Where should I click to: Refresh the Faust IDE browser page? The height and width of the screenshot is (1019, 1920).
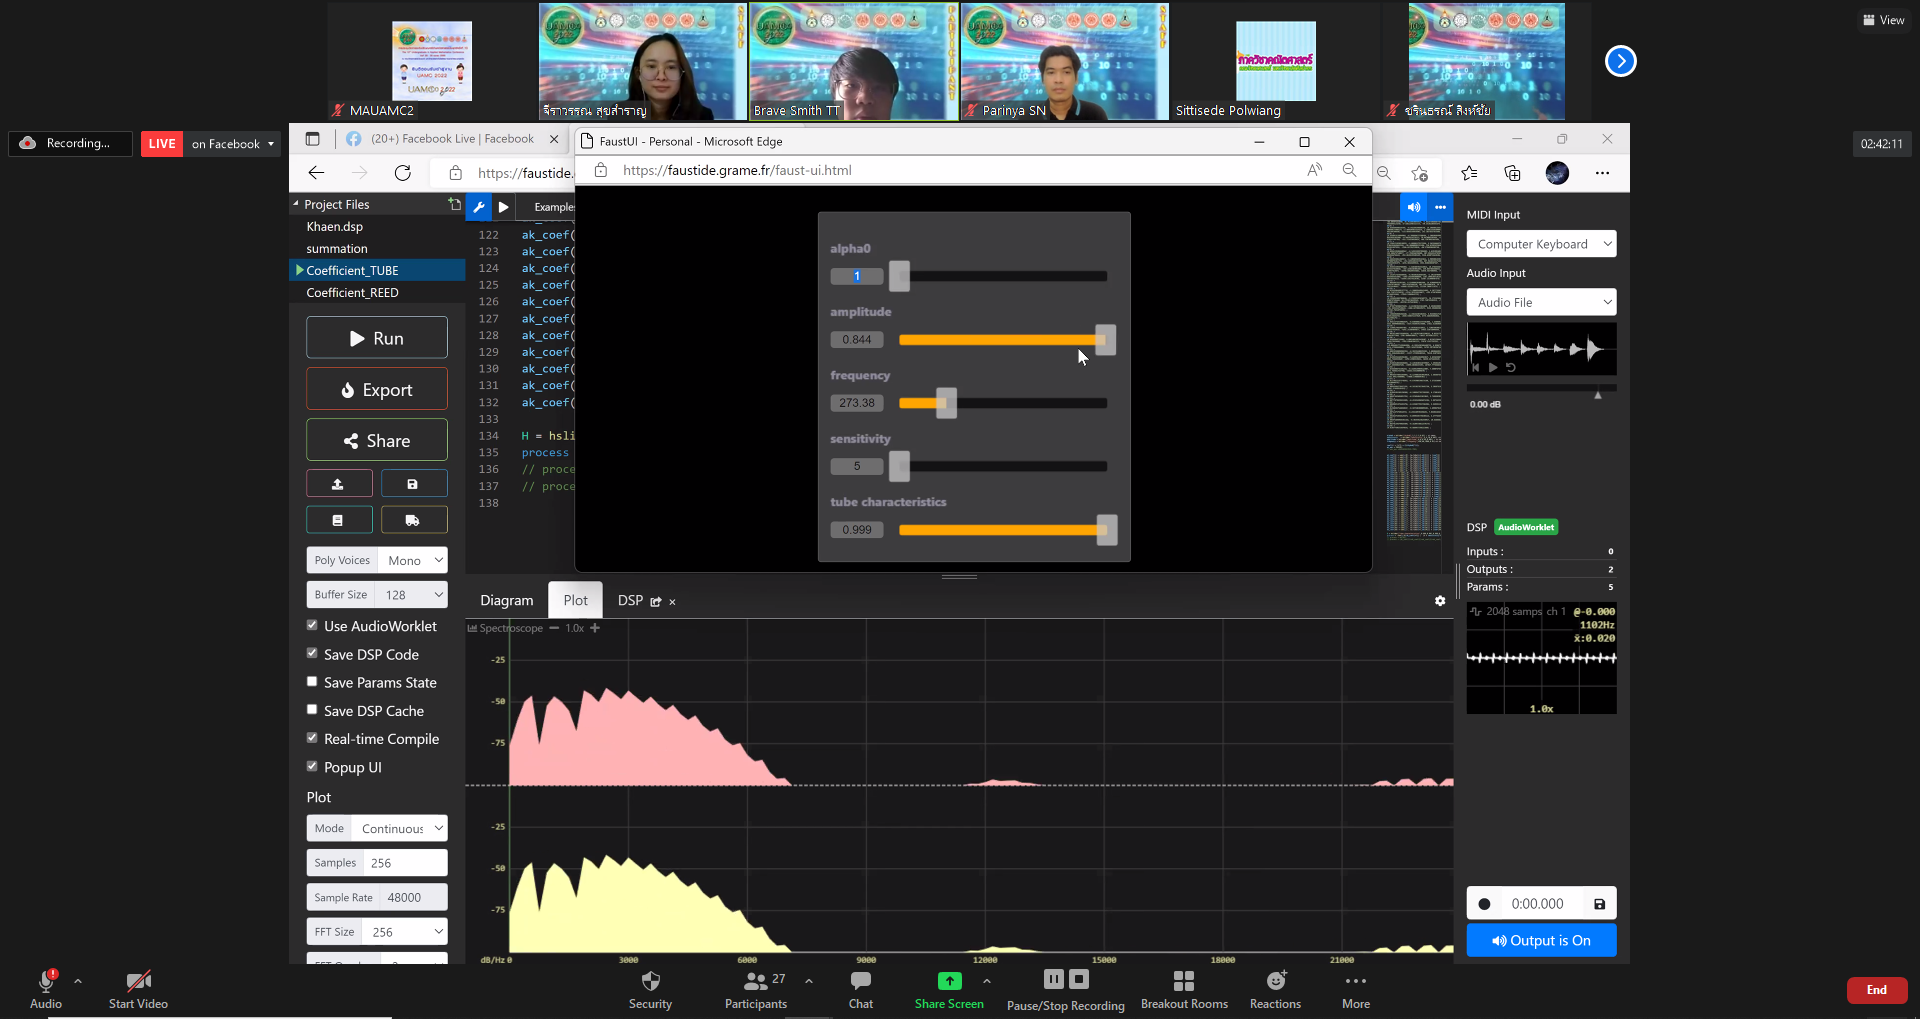coord(403,173)
